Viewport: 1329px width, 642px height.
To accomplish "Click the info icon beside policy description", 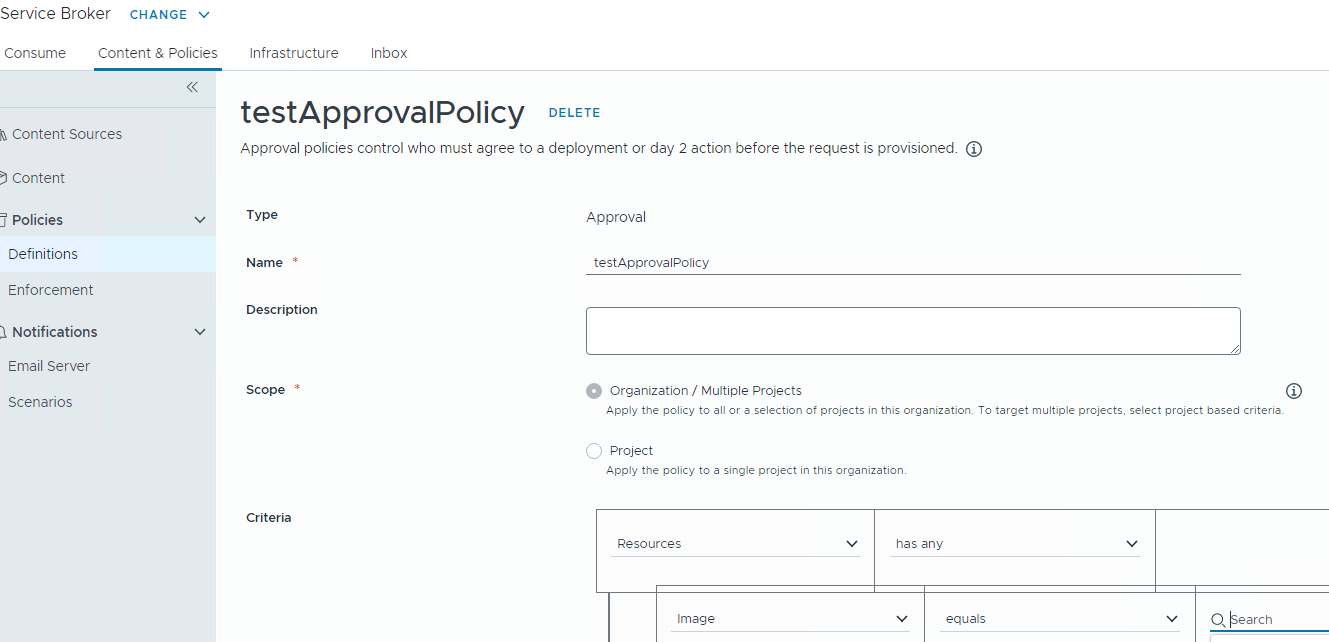I will 974,149.
